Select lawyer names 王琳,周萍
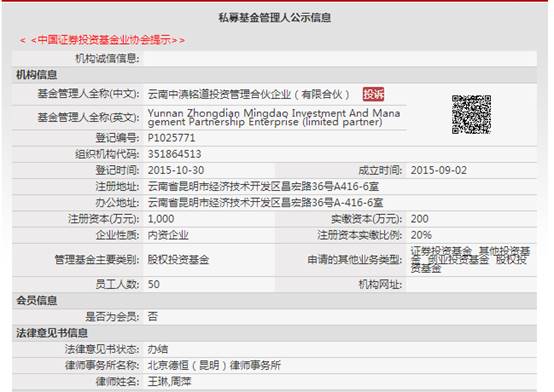The image size is (554, 392). coord(169,381)
